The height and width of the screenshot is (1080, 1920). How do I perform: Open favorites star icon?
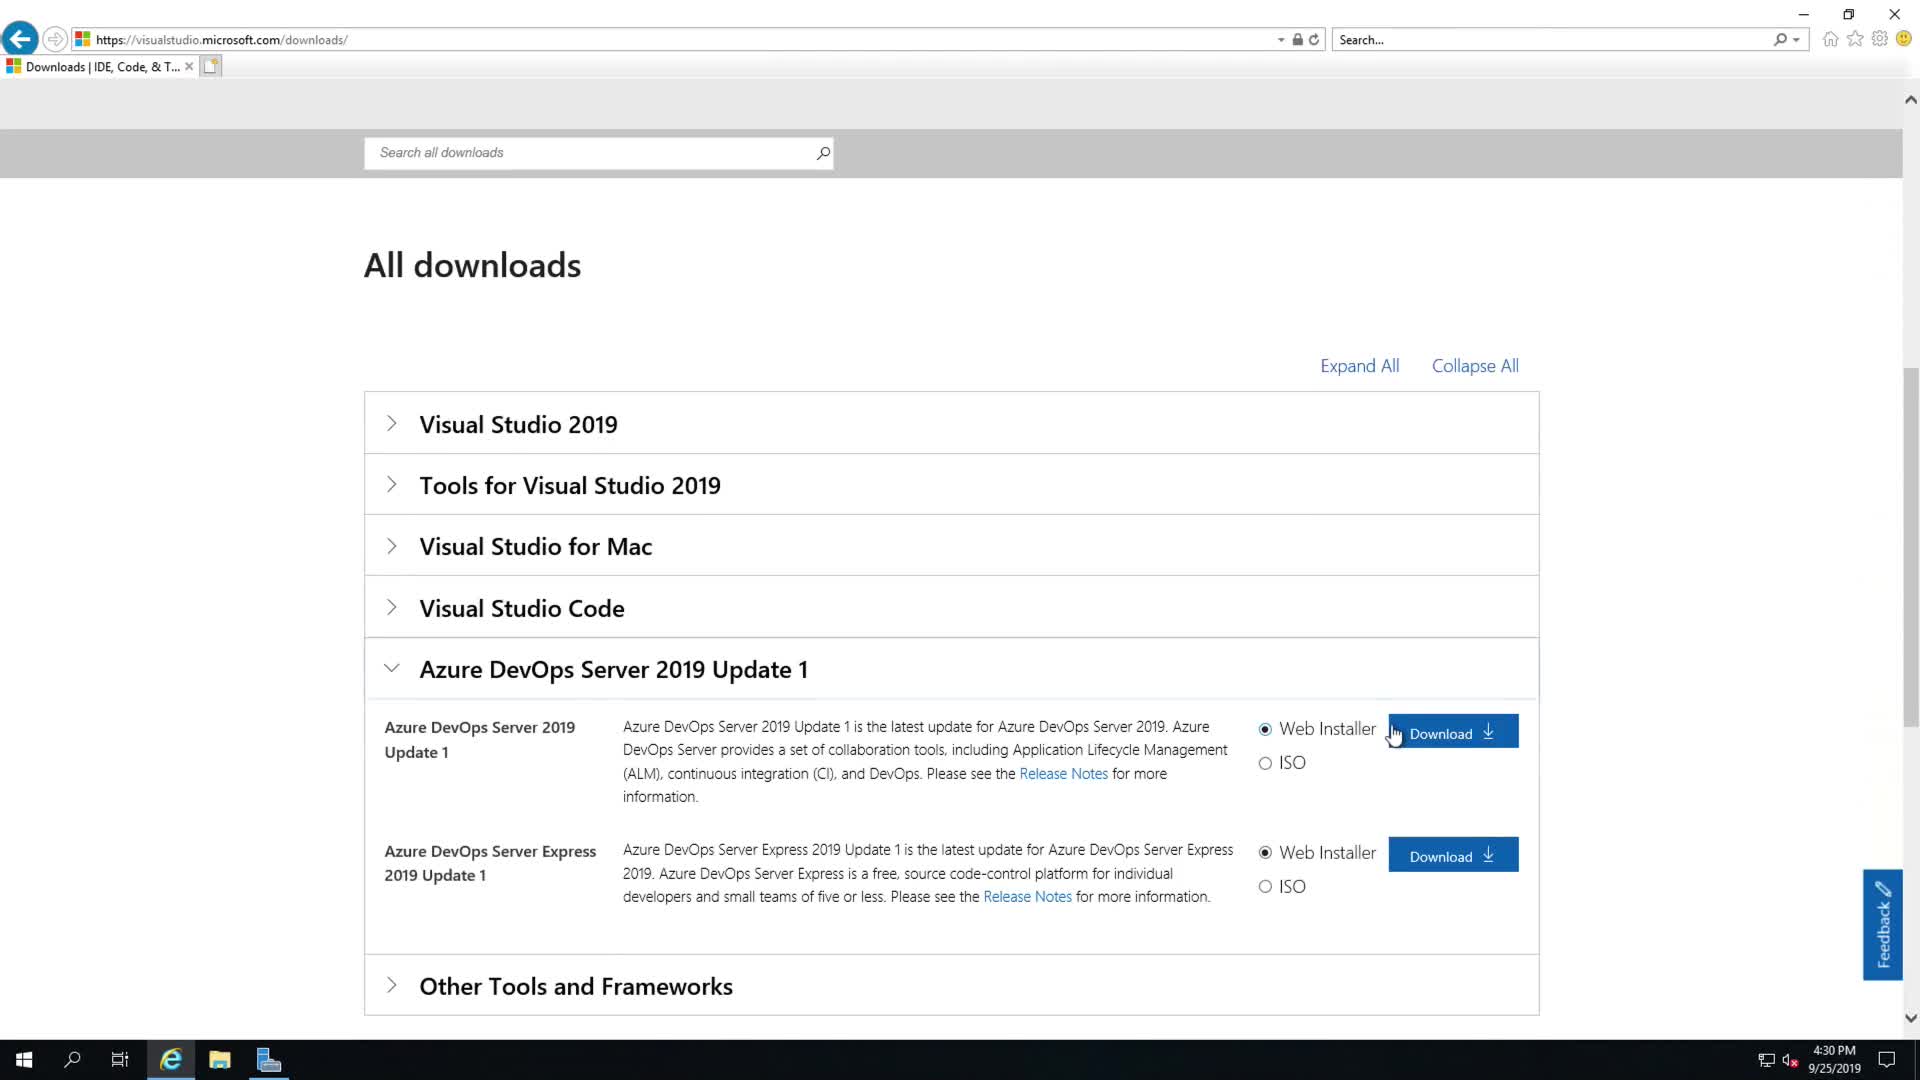pos(1855,39)
